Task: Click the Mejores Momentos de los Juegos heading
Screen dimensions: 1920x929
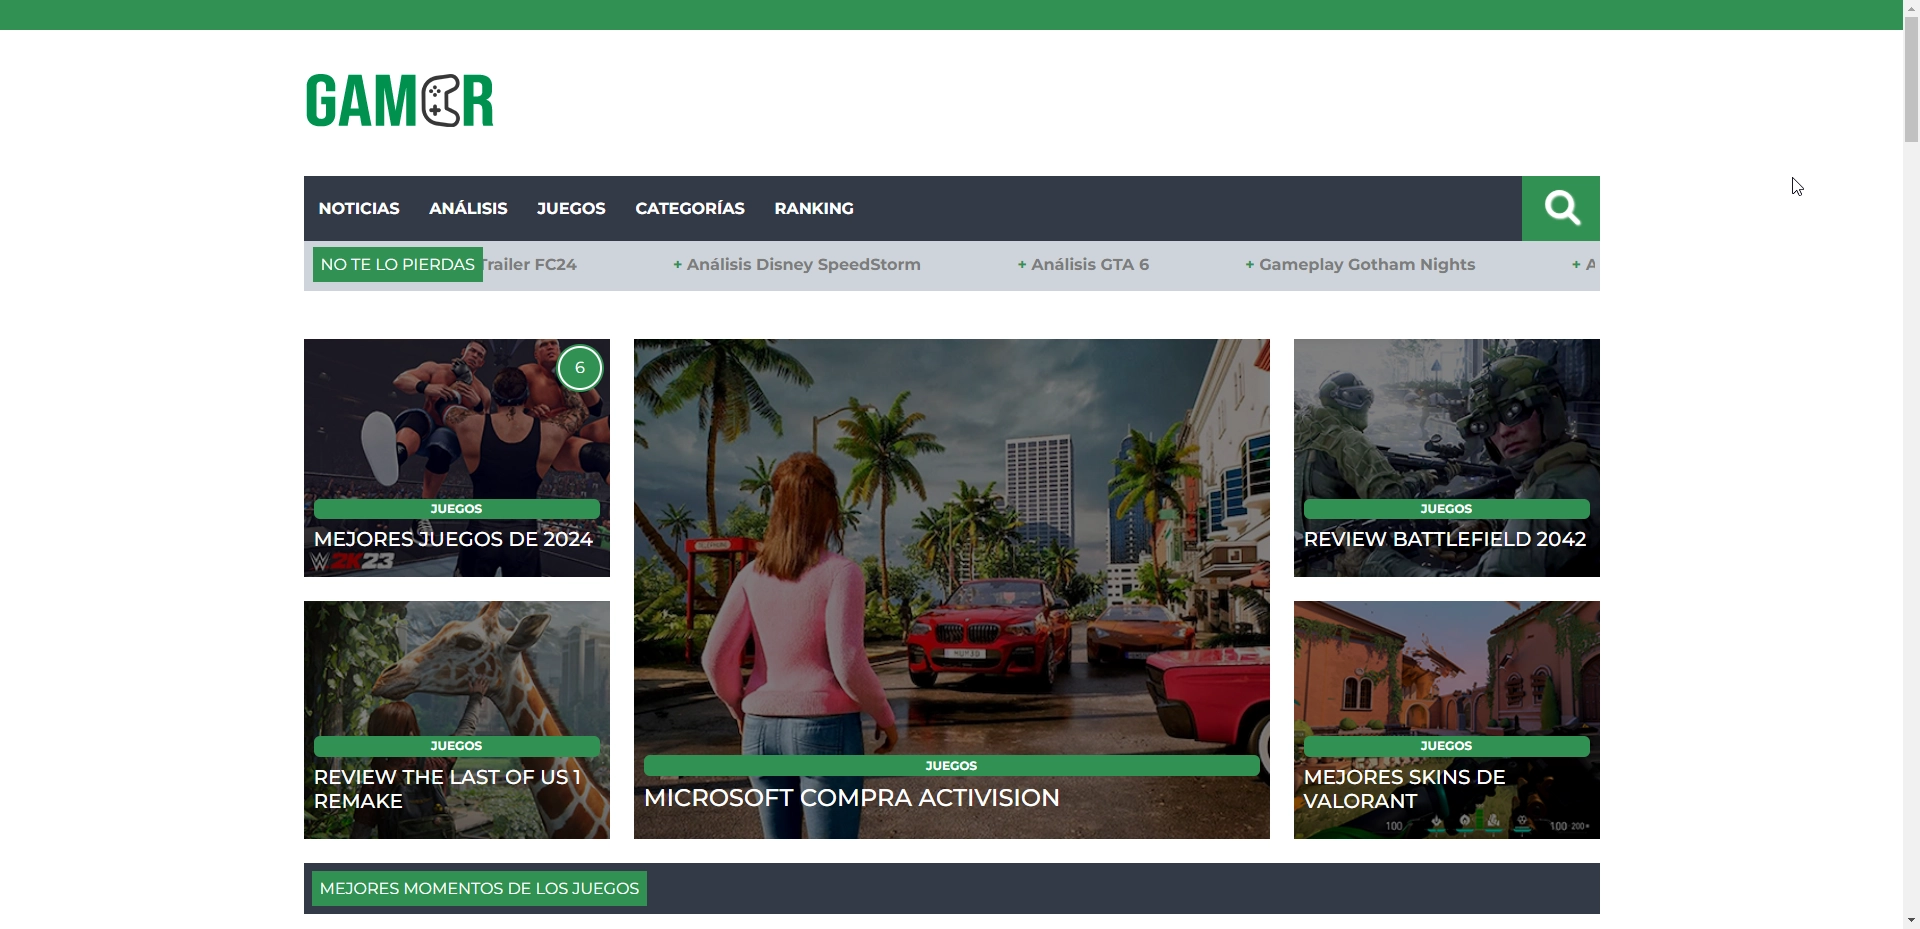Action: [x=479, y=888]
